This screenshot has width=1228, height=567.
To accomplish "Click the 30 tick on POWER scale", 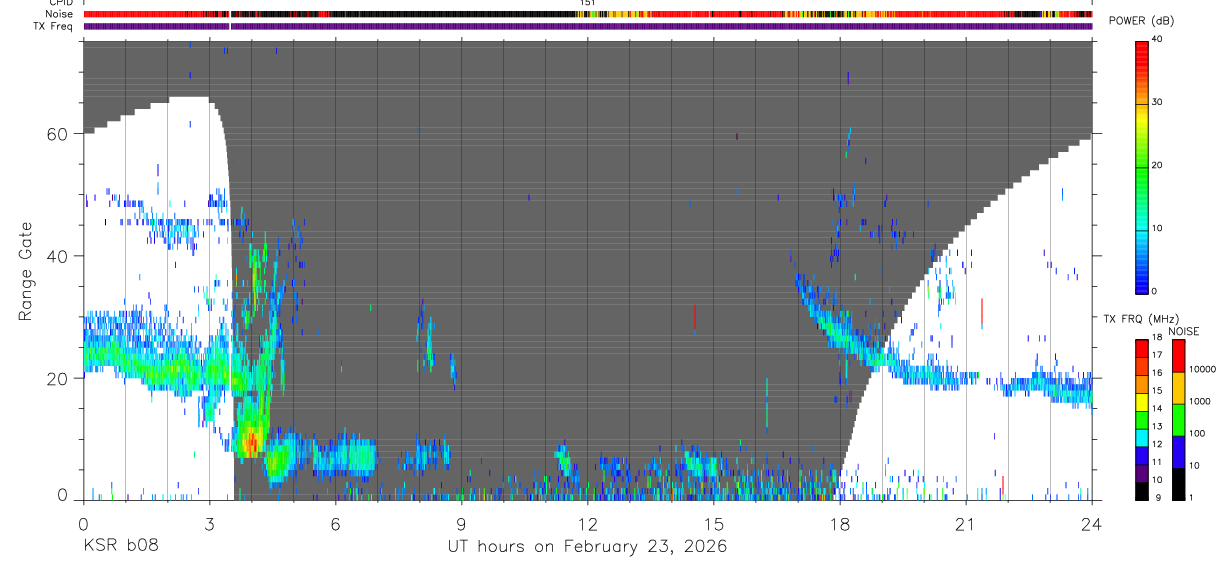I will tap(1157, 102).
